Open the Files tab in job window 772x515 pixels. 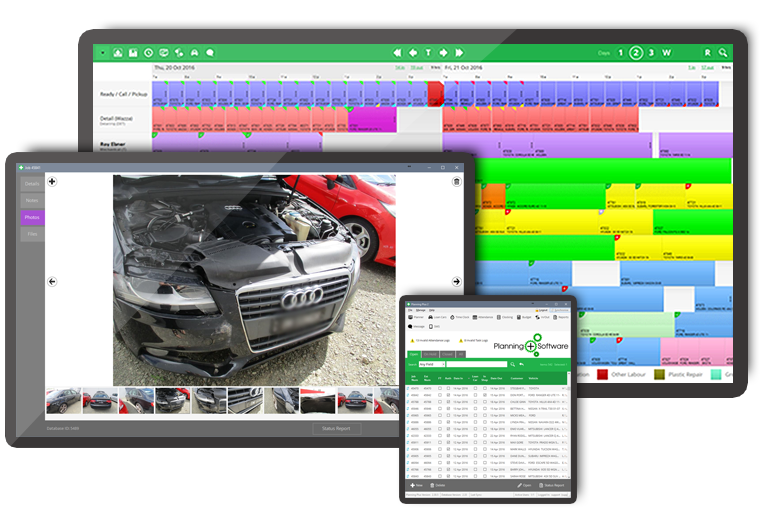pos(32,234)
